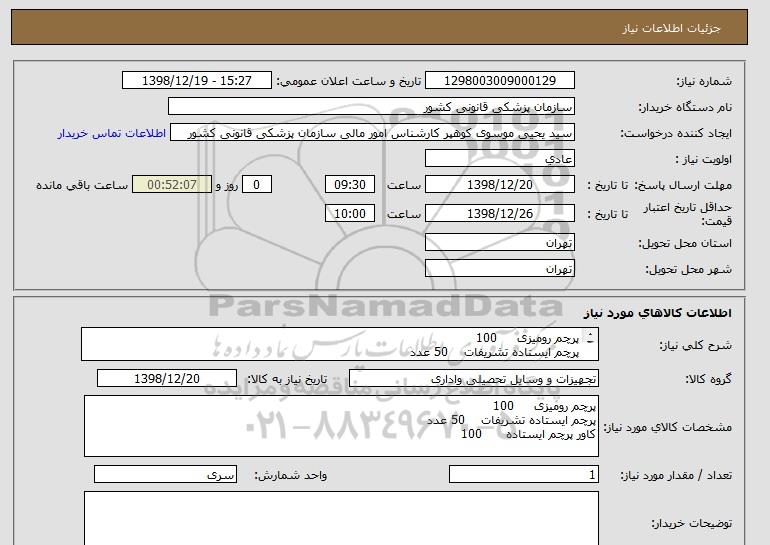The image size is (770, 545).
Task: Click the label اولویت نیاز
Action: click(703, 159)
